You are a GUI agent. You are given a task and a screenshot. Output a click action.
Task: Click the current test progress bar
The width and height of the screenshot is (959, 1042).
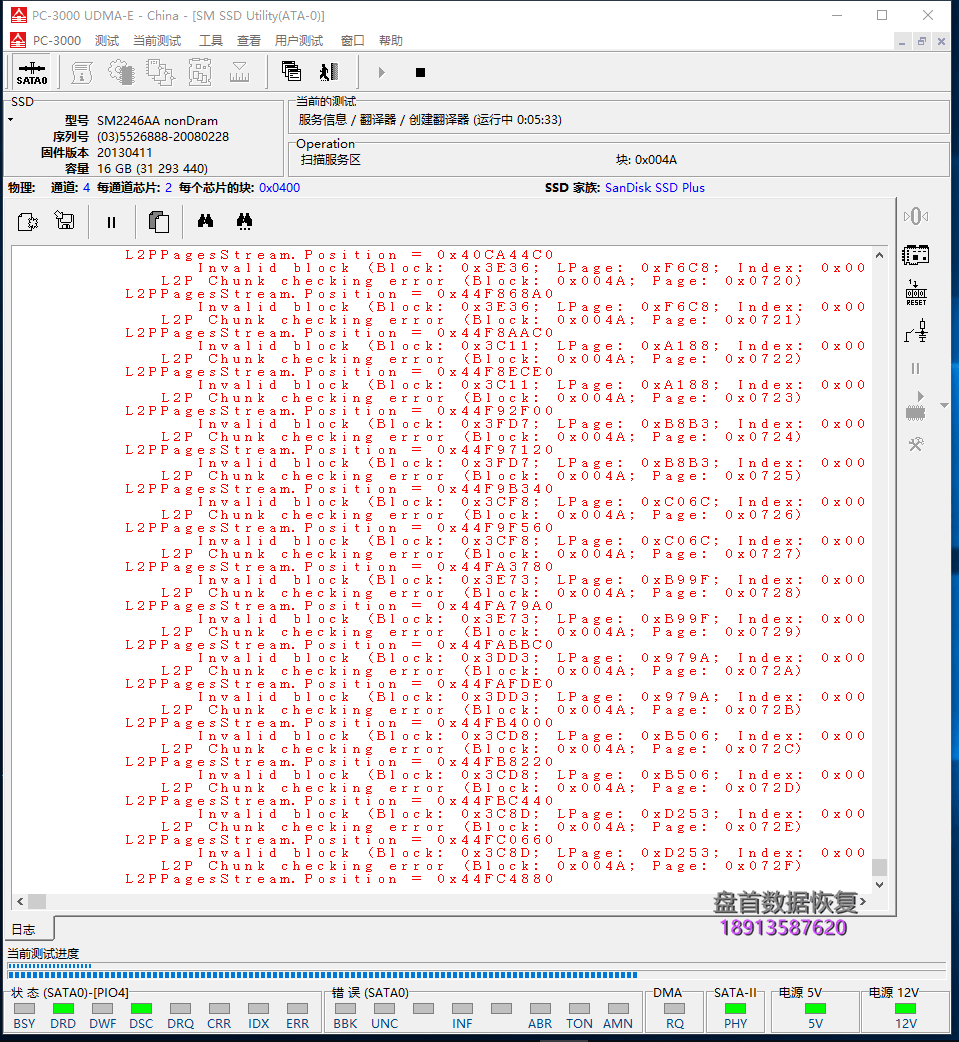click(477, 975)
